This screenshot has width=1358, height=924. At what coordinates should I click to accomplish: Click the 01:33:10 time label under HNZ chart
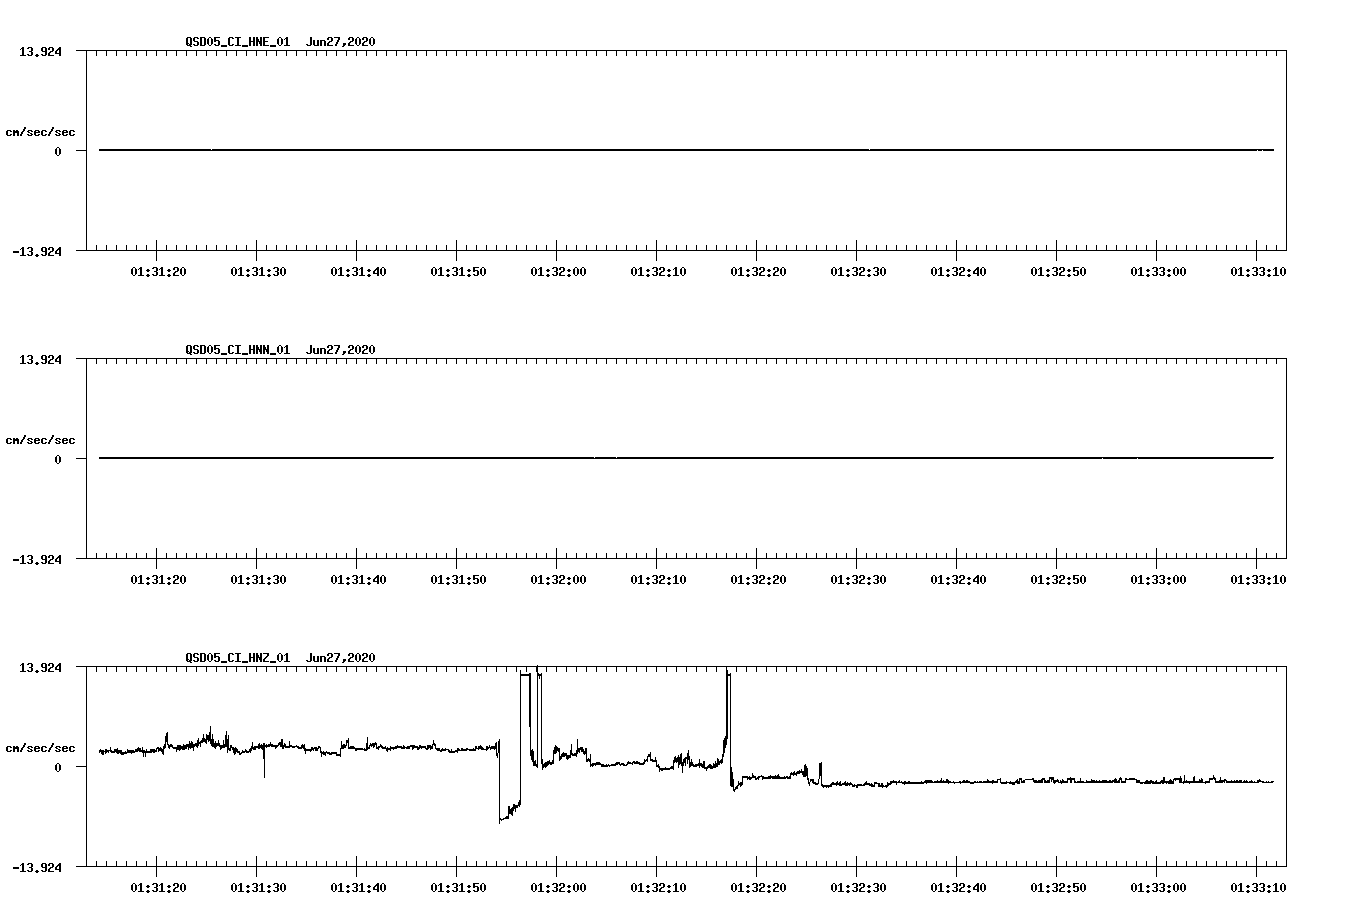click(x=1258, y=888)
